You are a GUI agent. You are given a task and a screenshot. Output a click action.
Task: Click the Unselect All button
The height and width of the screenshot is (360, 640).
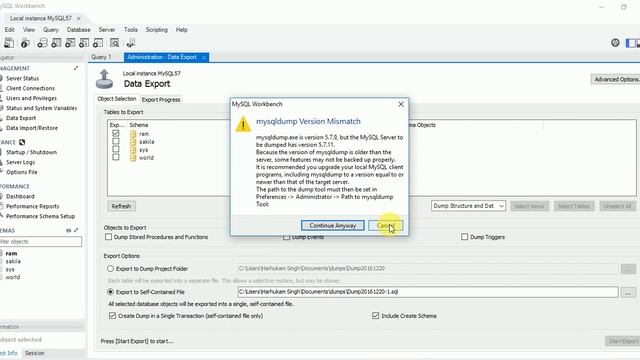coord(617,206)
